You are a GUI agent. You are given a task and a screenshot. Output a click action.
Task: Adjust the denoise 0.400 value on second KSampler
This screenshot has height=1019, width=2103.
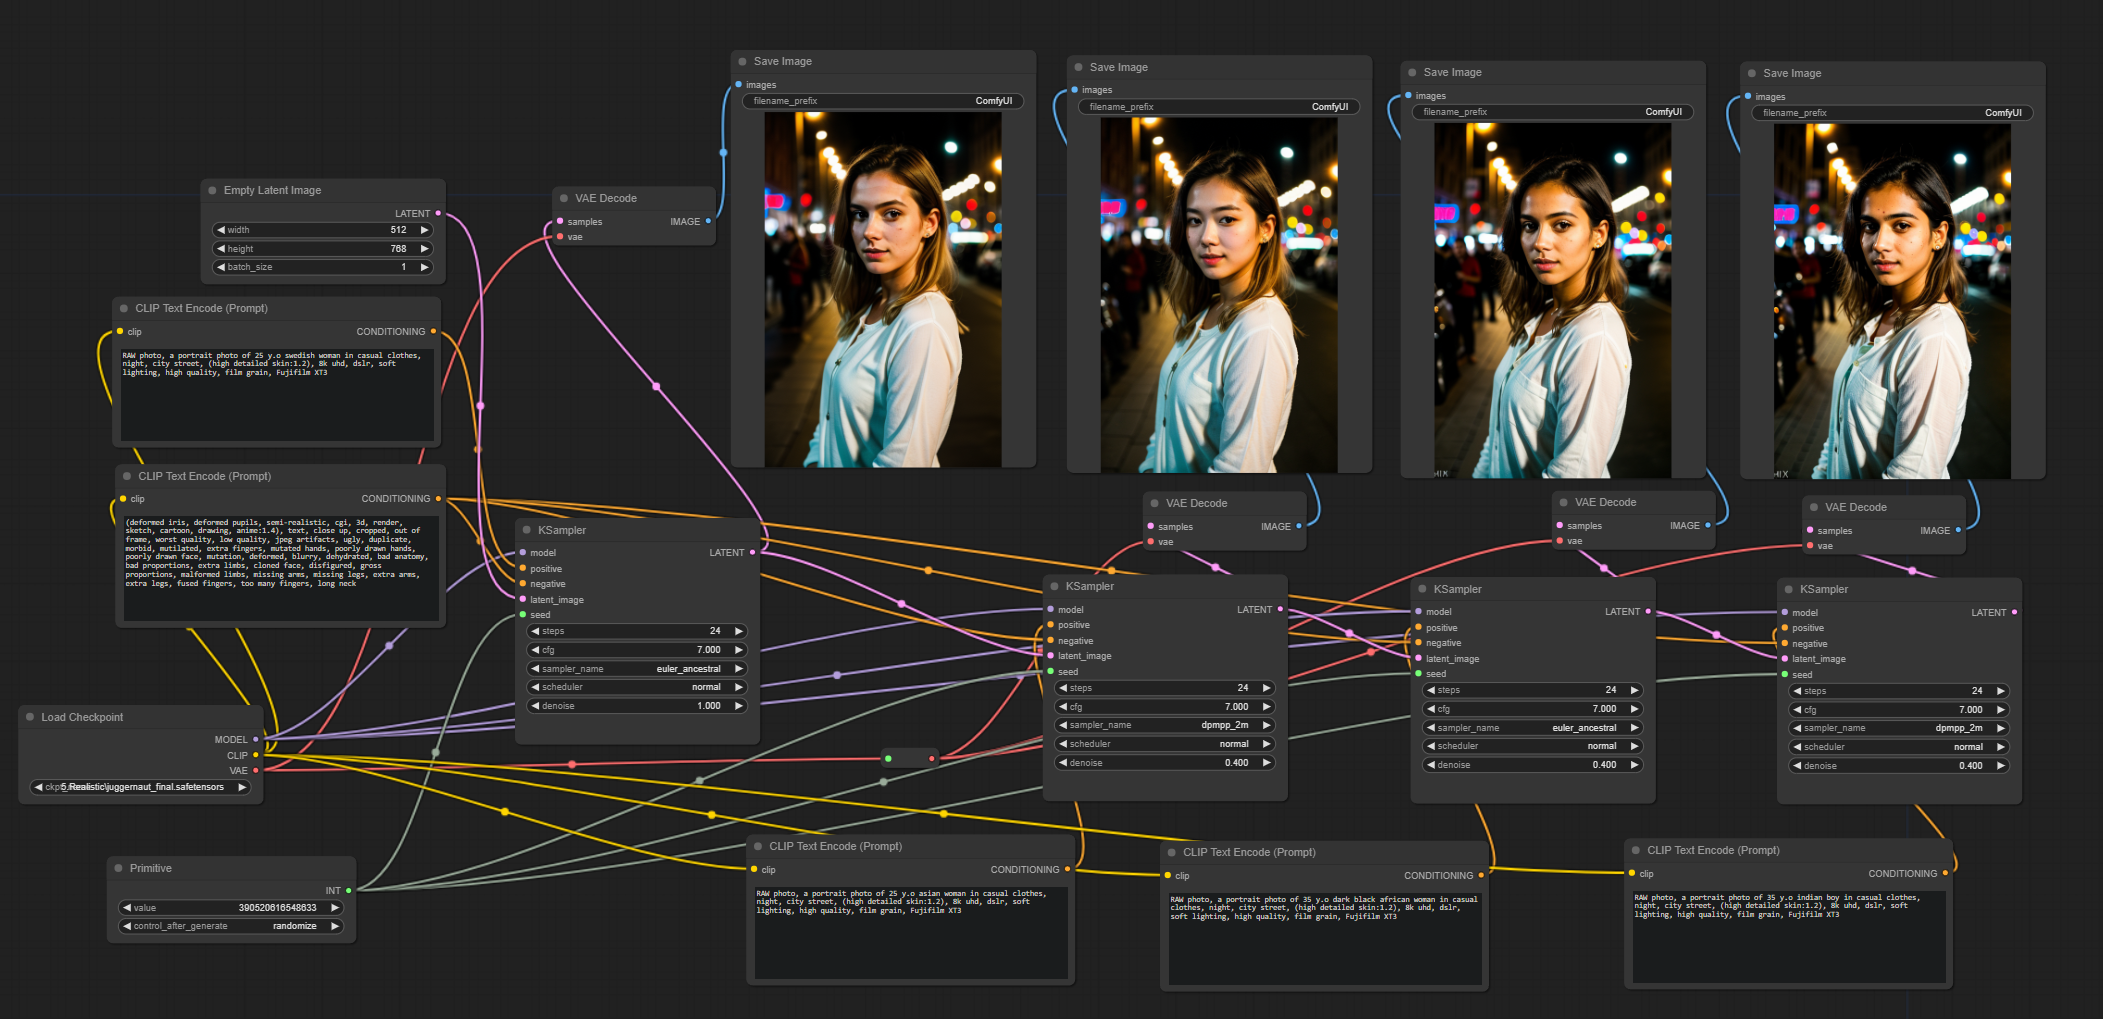[x=1163, y=762]
